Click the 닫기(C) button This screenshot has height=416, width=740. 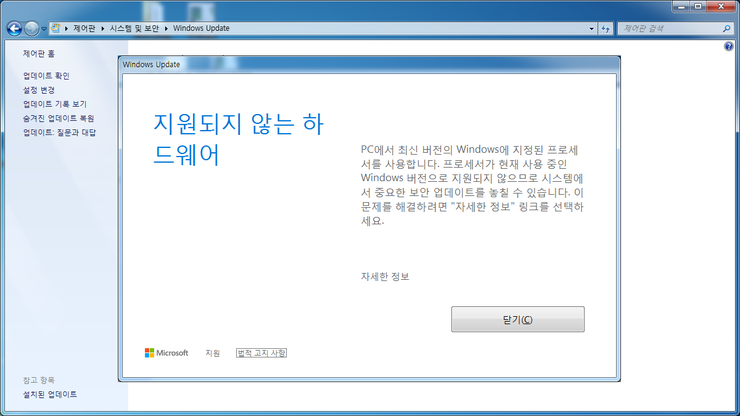[518, 319]
